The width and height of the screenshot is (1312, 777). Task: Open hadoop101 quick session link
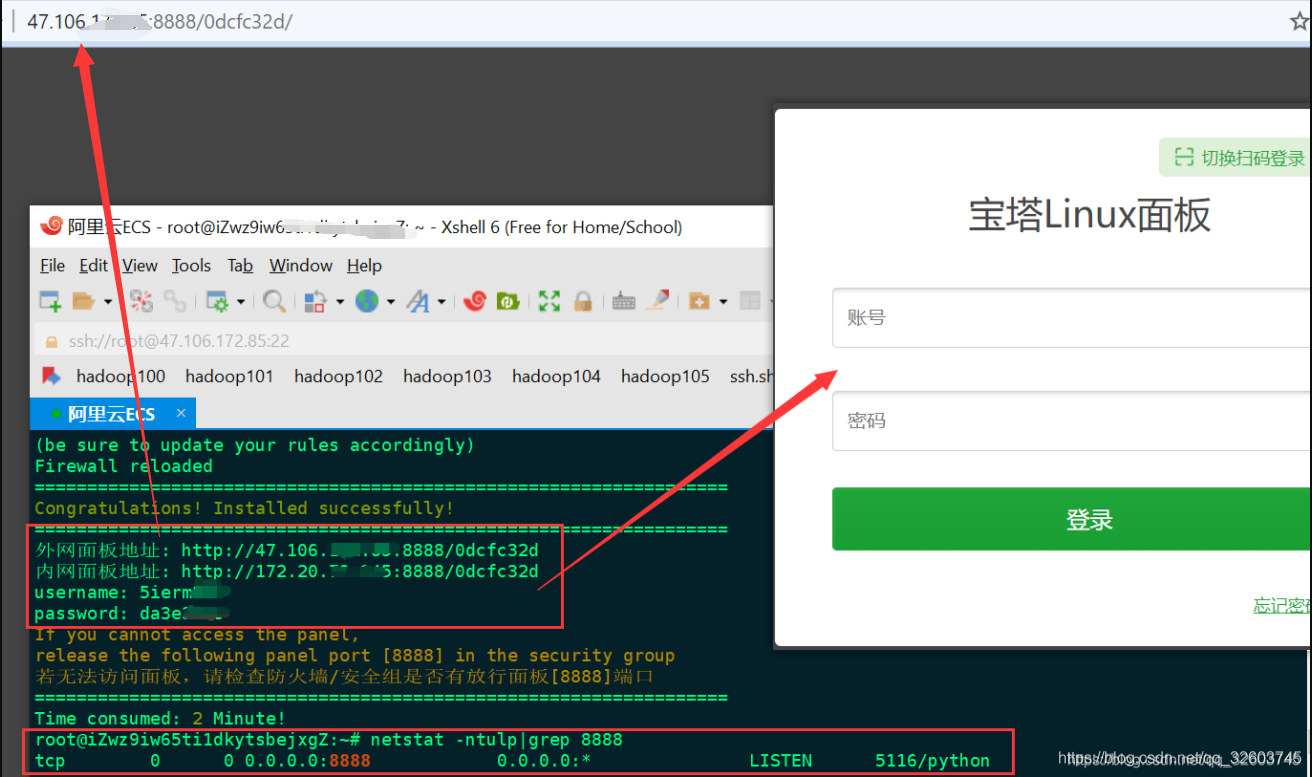(229, 376)
